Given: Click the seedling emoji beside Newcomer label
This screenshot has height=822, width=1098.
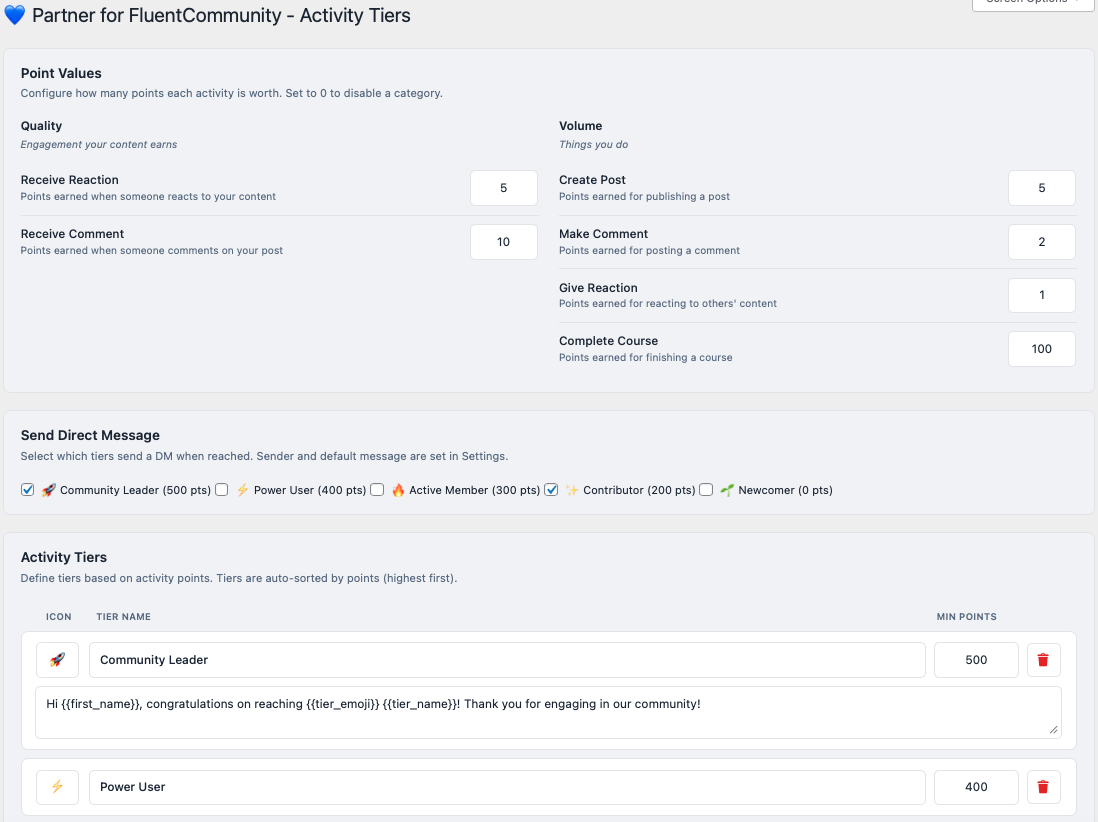Looking at the screenshot, I should coord(727,490).
